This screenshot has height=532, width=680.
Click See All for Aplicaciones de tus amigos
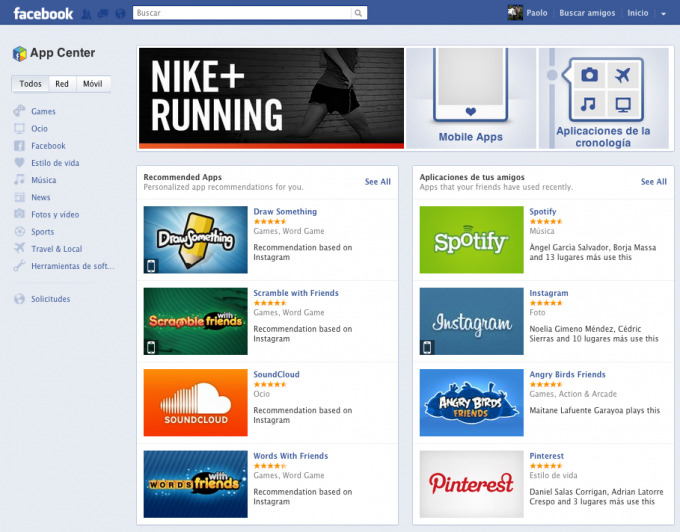click(653, 182)
